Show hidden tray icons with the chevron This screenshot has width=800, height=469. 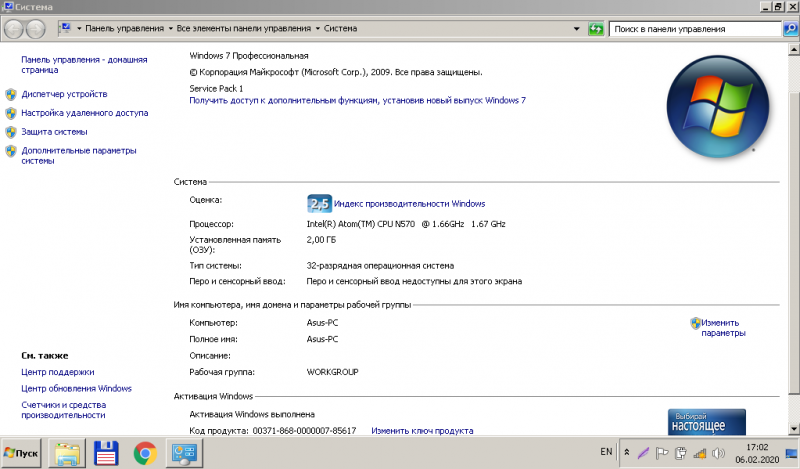coord(627,453)
